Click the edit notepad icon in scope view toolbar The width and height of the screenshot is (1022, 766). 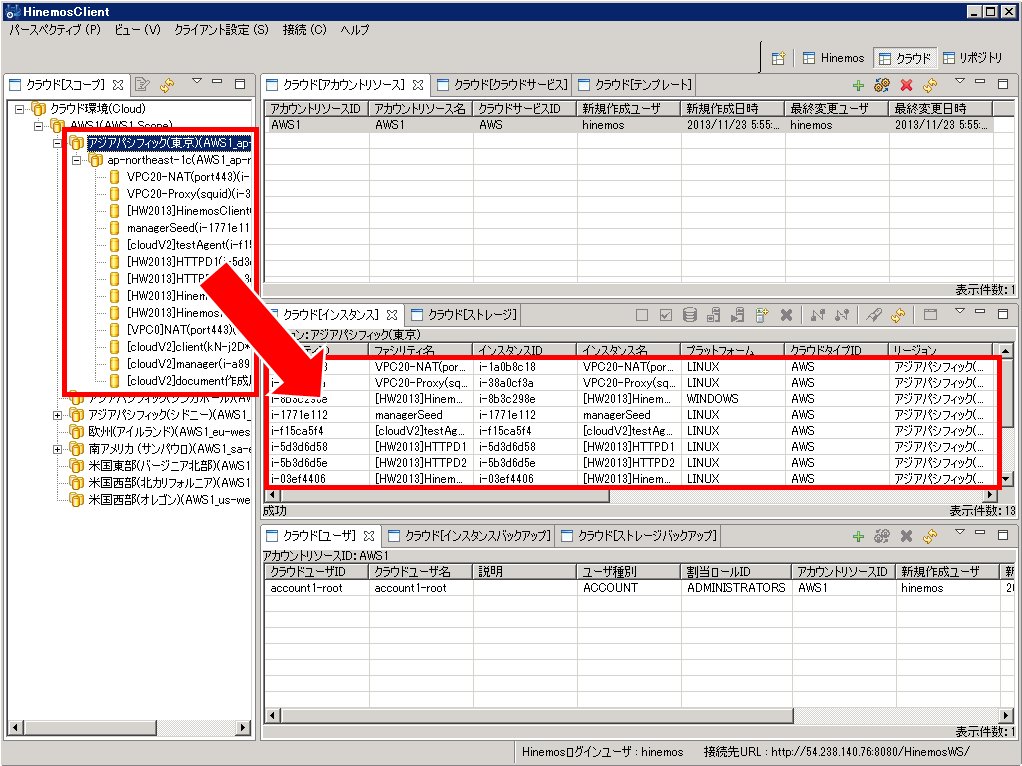(142, 85)
